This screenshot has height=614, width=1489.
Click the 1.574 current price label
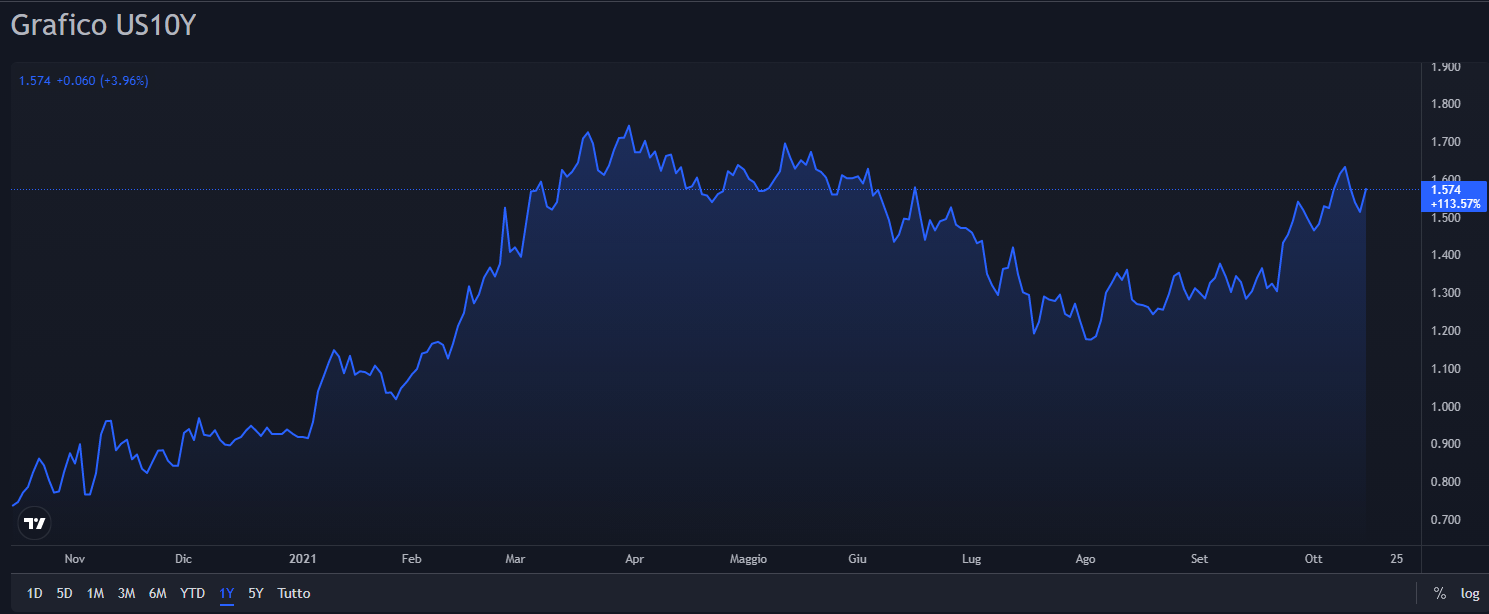(x=1455, y=196)
